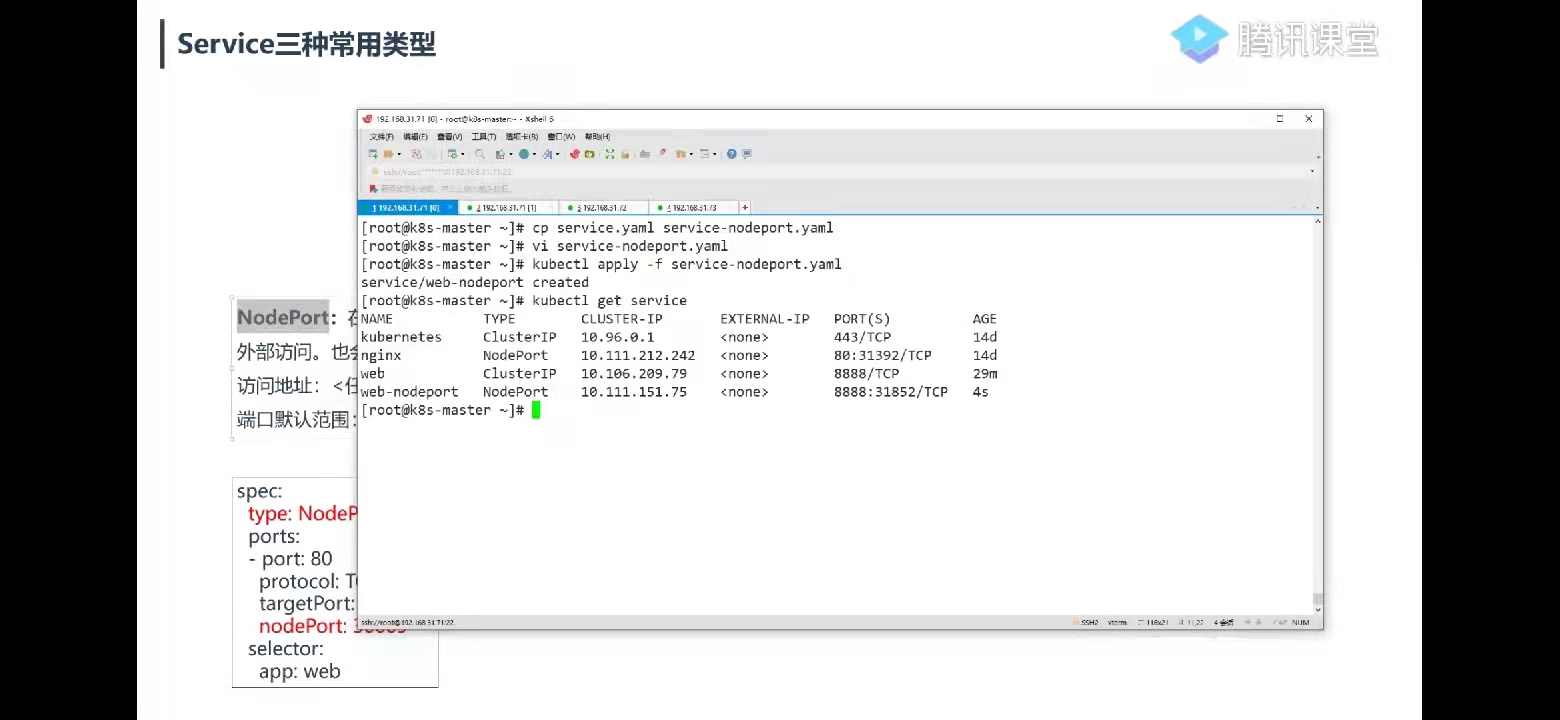Expand the session properties dropdown arrow
Screen dimensions: 1560x720
pos(462,154)
